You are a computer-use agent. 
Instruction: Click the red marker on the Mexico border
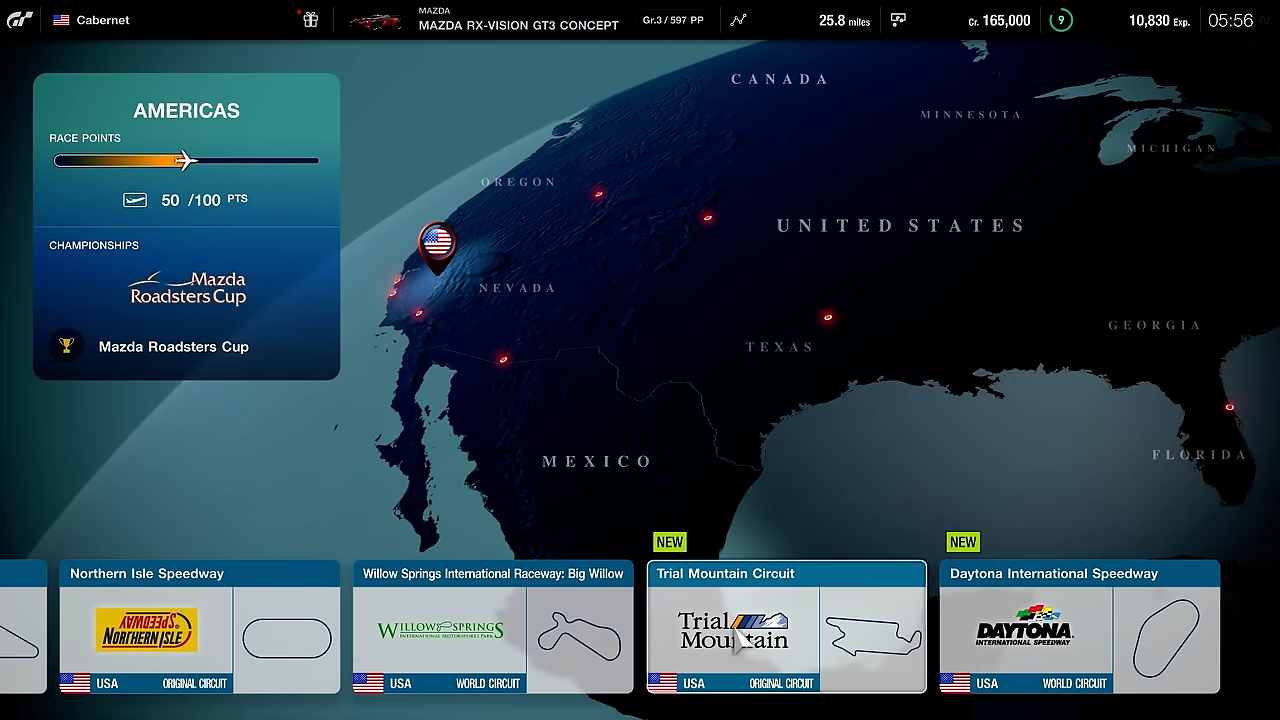click(503, 360)
